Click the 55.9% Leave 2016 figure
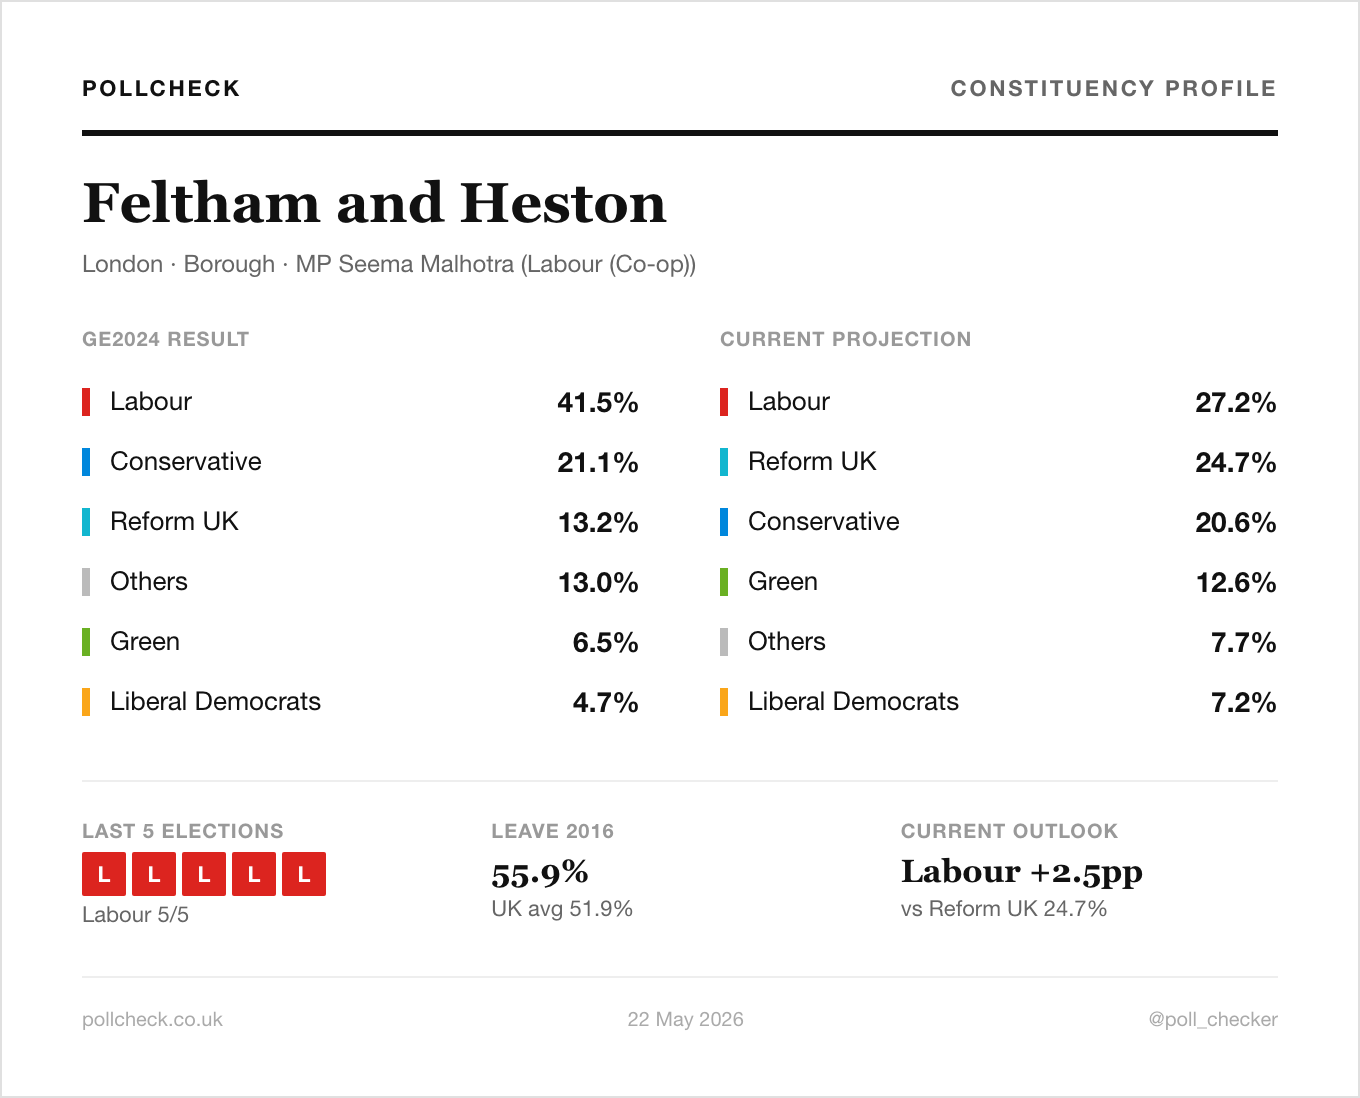 tap(540, 873)
